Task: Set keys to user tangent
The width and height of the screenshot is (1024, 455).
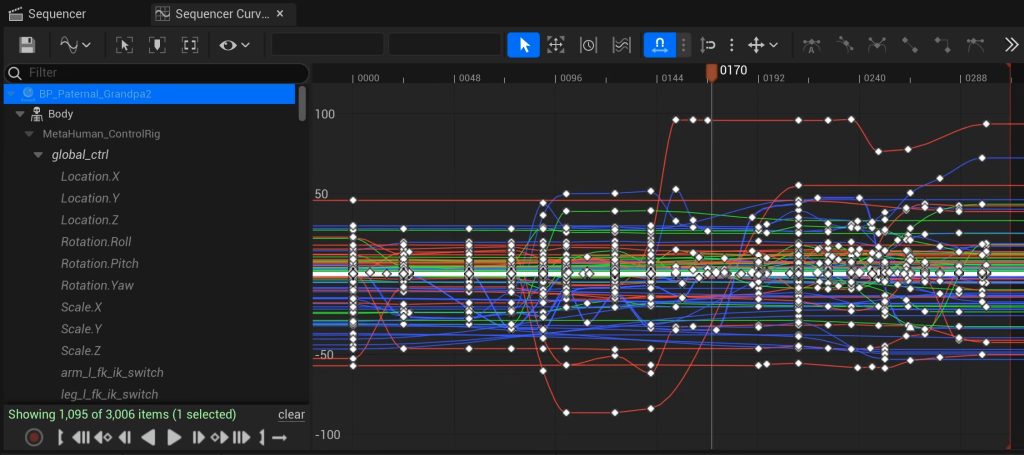Action: pyautogui.click(x=844, y=45)
